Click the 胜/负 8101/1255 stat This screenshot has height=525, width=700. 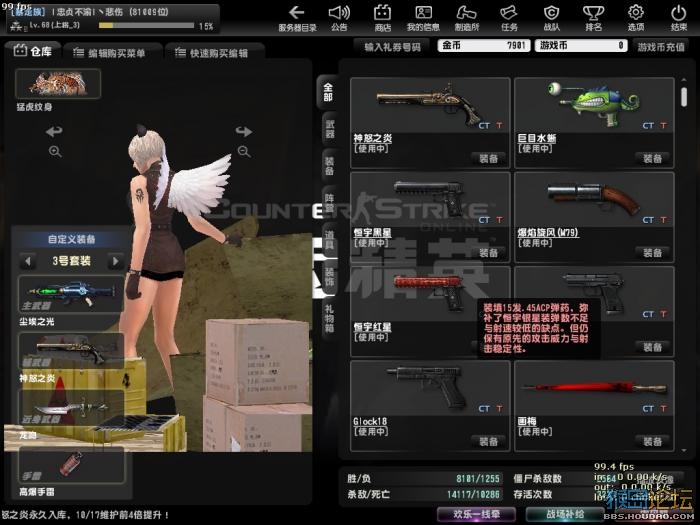point(423,479)
